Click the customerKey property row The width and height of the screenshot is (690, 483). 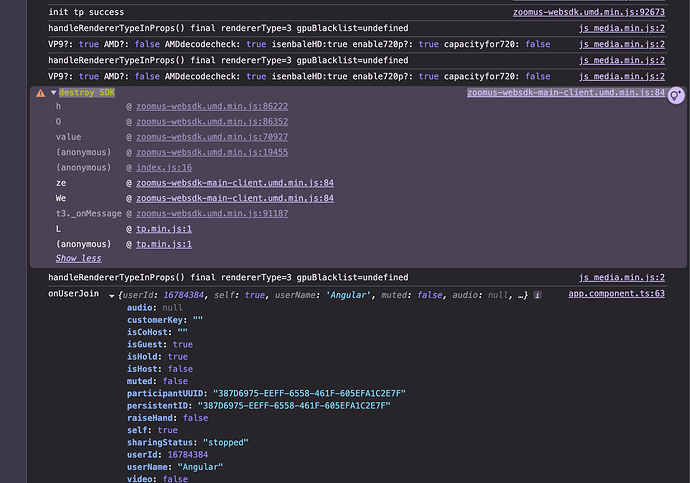click(x=165, y=320)
